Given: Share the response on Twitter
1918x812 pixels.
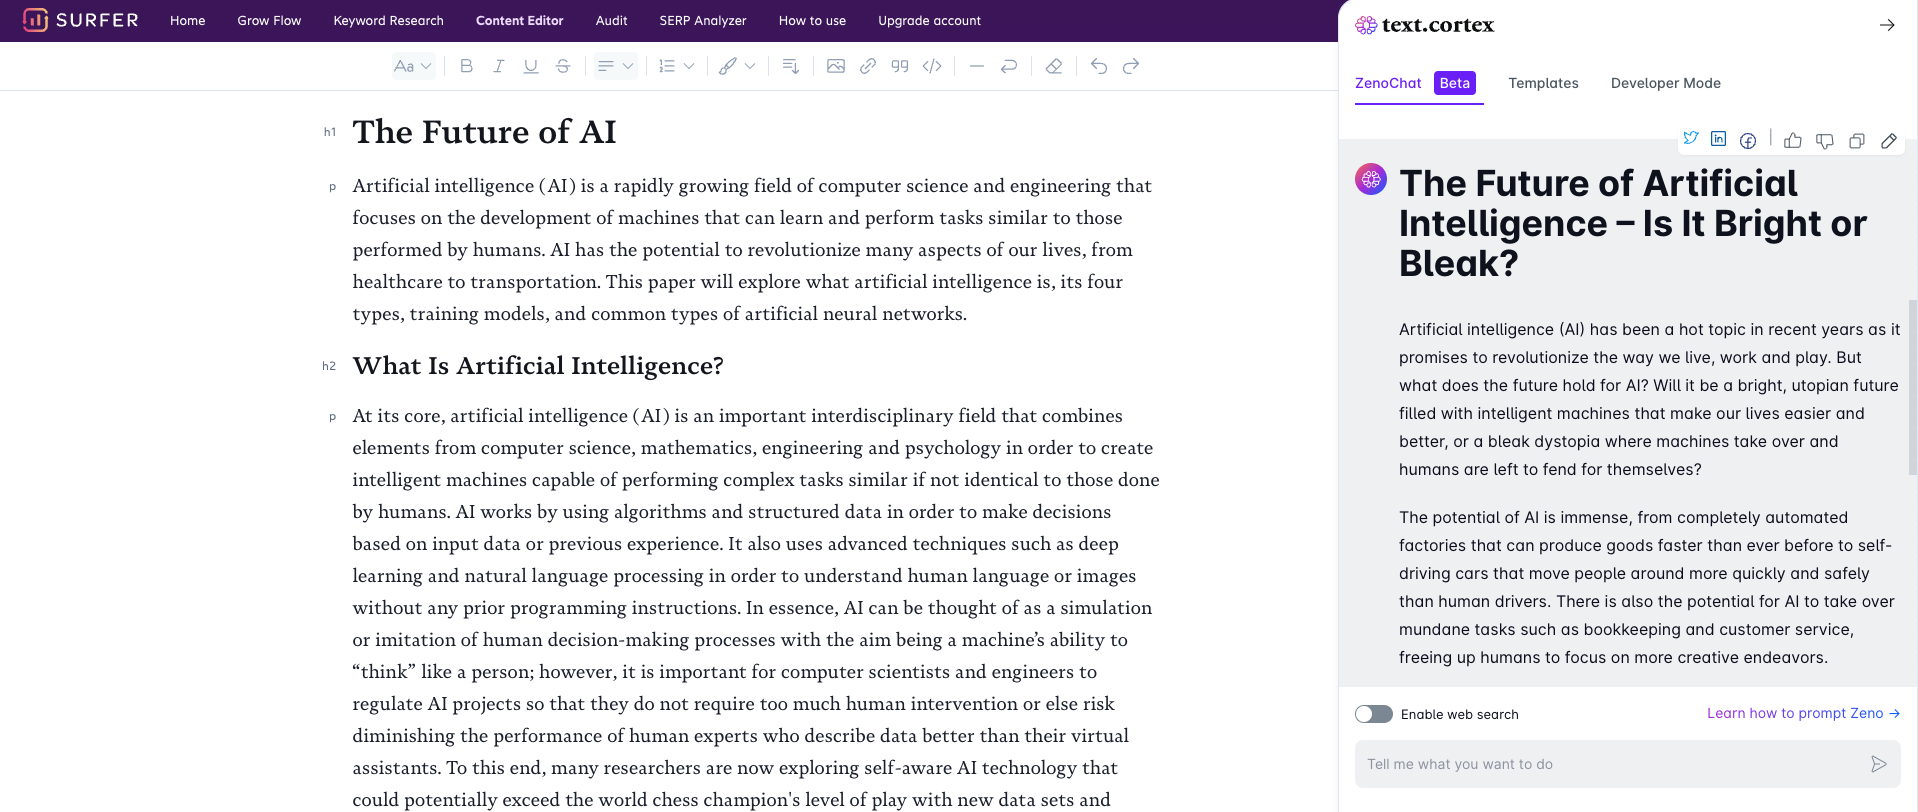Looking at the screenshot, I should (x=1691, y=138).
